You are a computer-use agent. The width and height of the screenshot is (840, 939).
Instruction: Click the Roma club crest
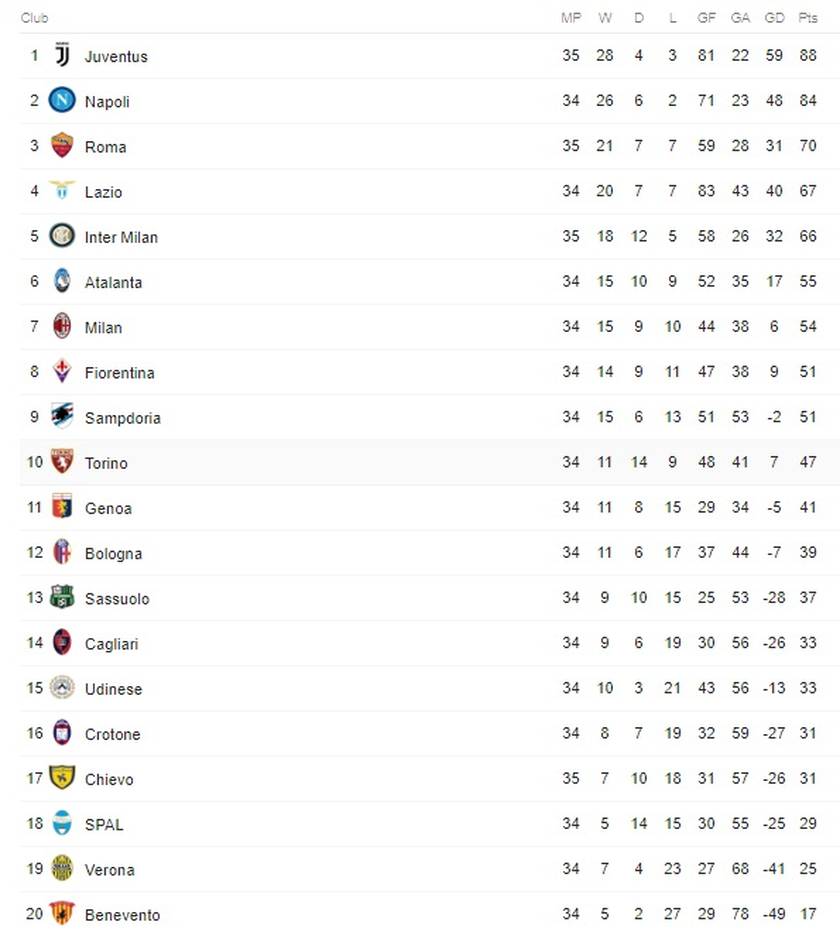pyautogui.click(x=62, y=146)
